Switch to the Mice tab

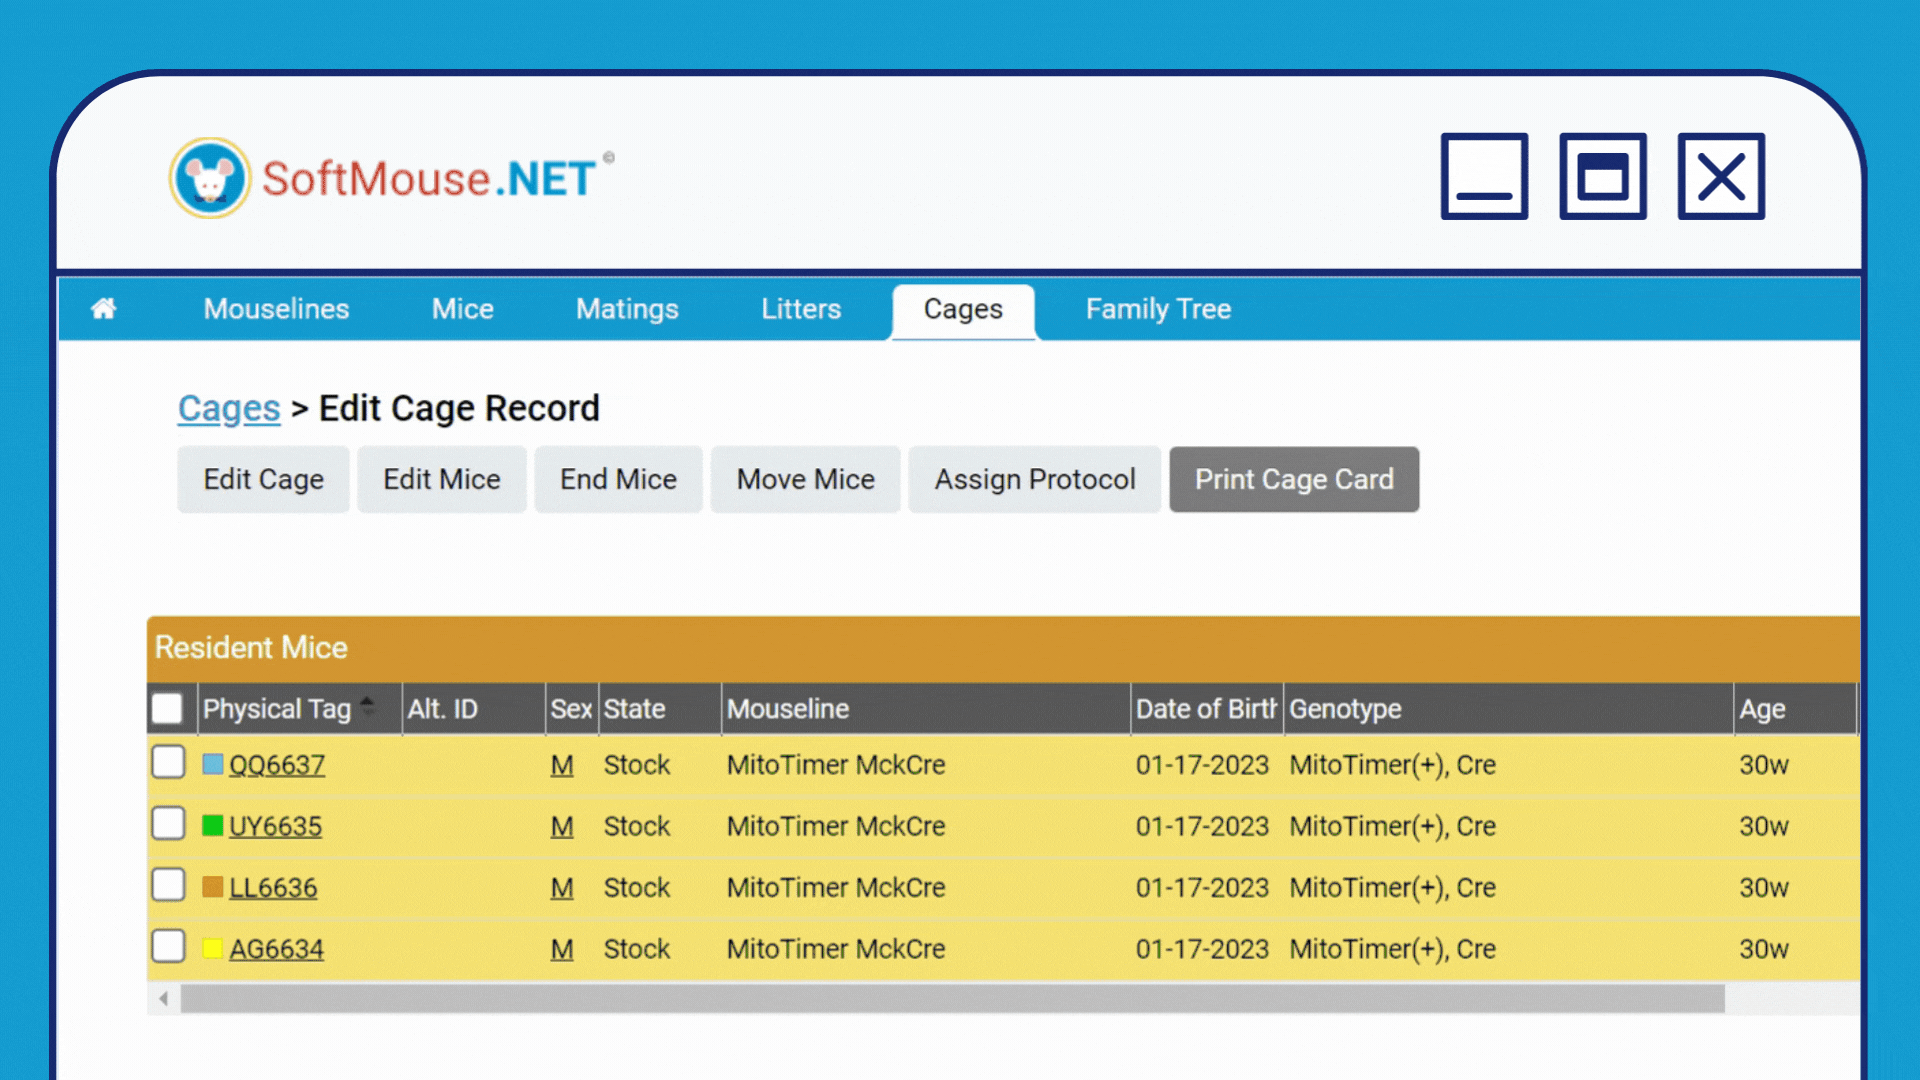click(x=462, y=309)
